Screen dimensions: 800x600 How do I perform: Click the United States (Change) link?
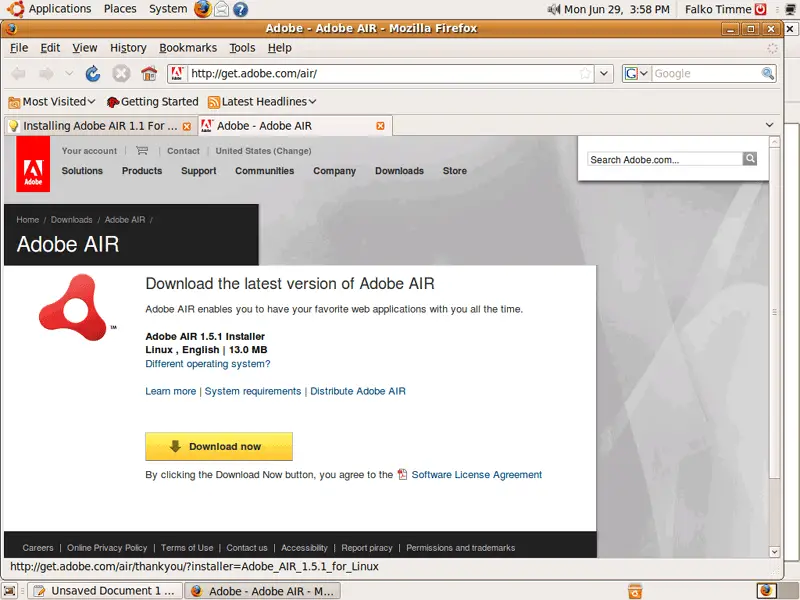point(263,151)
